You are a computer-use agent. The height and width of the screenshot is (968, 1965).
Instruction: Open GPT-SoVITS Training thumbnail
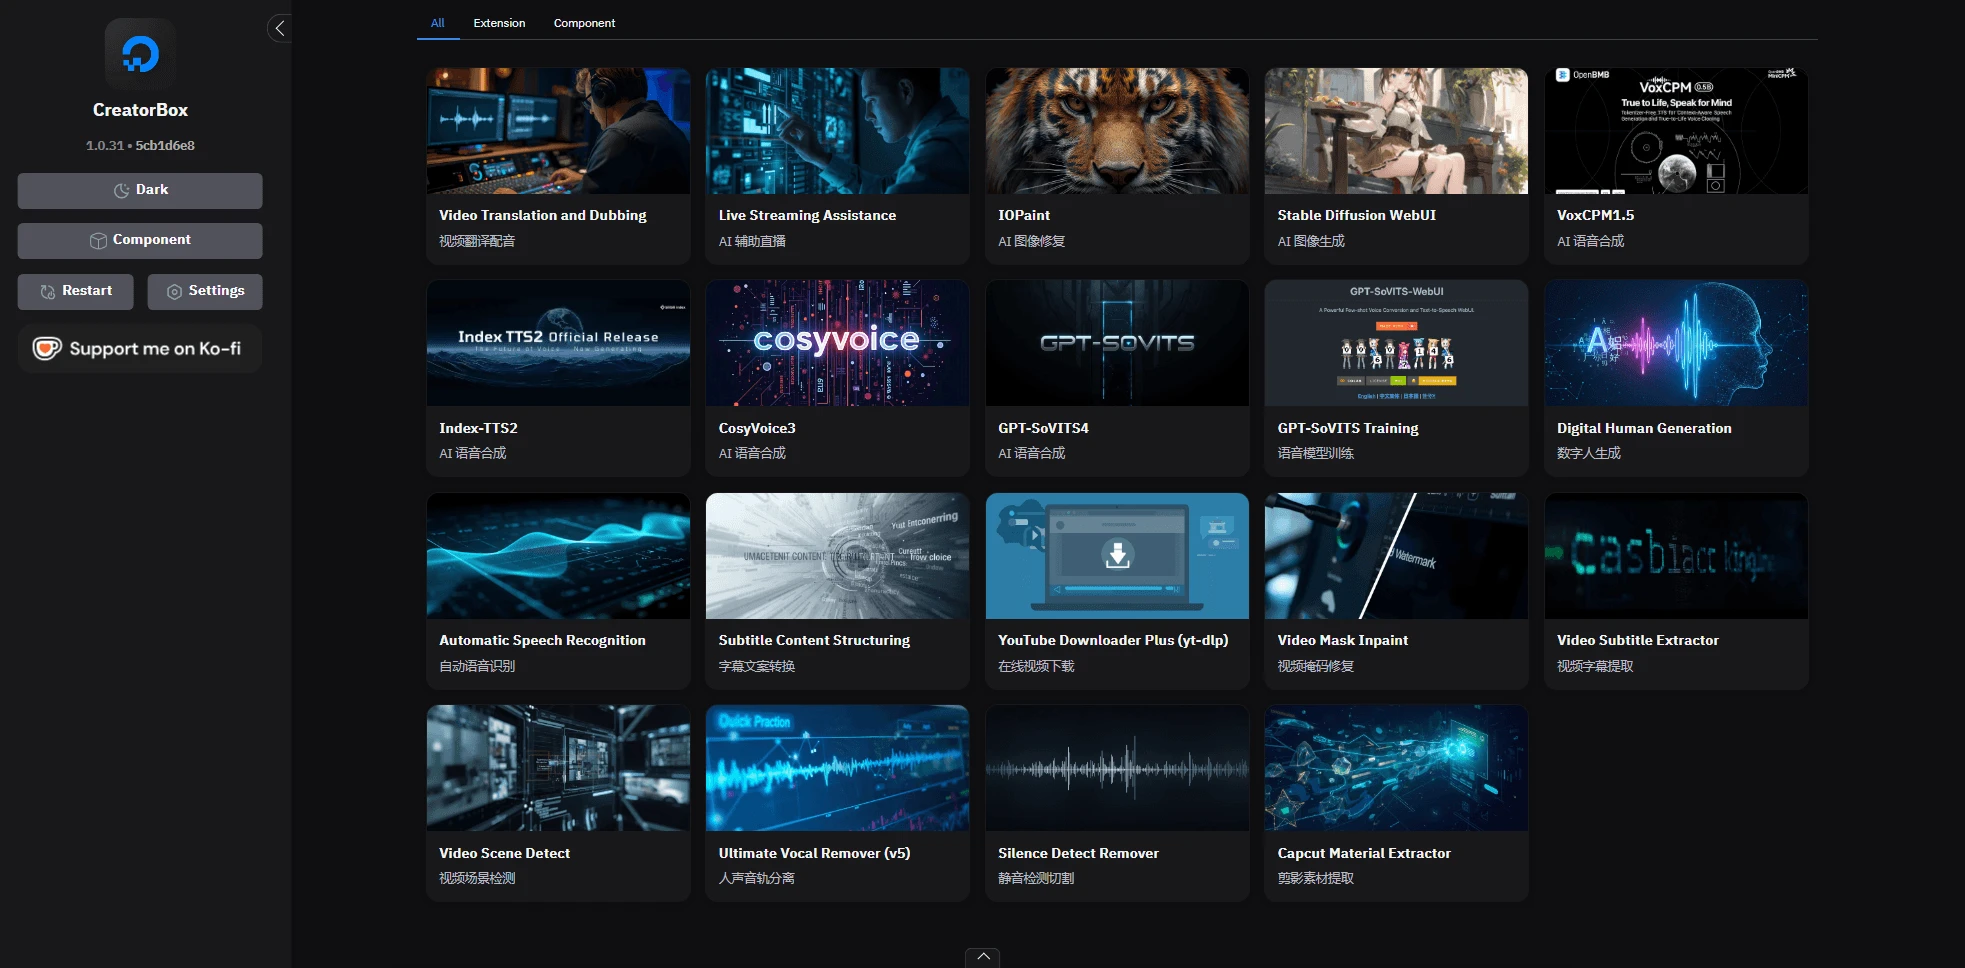coord(1396,343)
